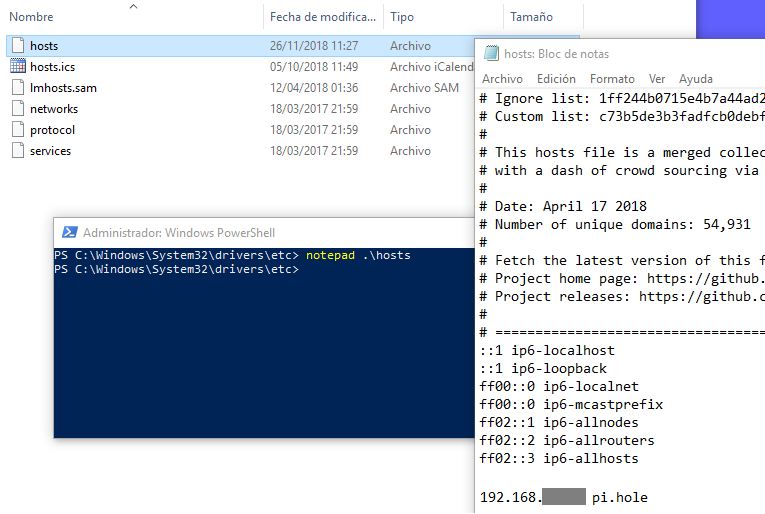This screenshot has height=514, width=765.
Task: Sort by the Nombre column header
Action: coord(31,17)
